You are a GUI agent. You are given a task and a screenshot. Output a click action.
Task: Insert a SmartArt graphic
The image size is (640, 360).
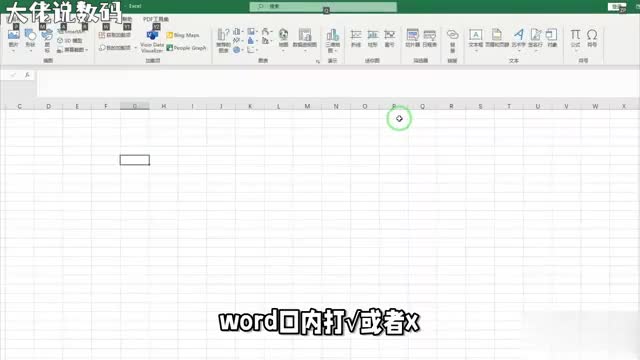coord(70,31)
